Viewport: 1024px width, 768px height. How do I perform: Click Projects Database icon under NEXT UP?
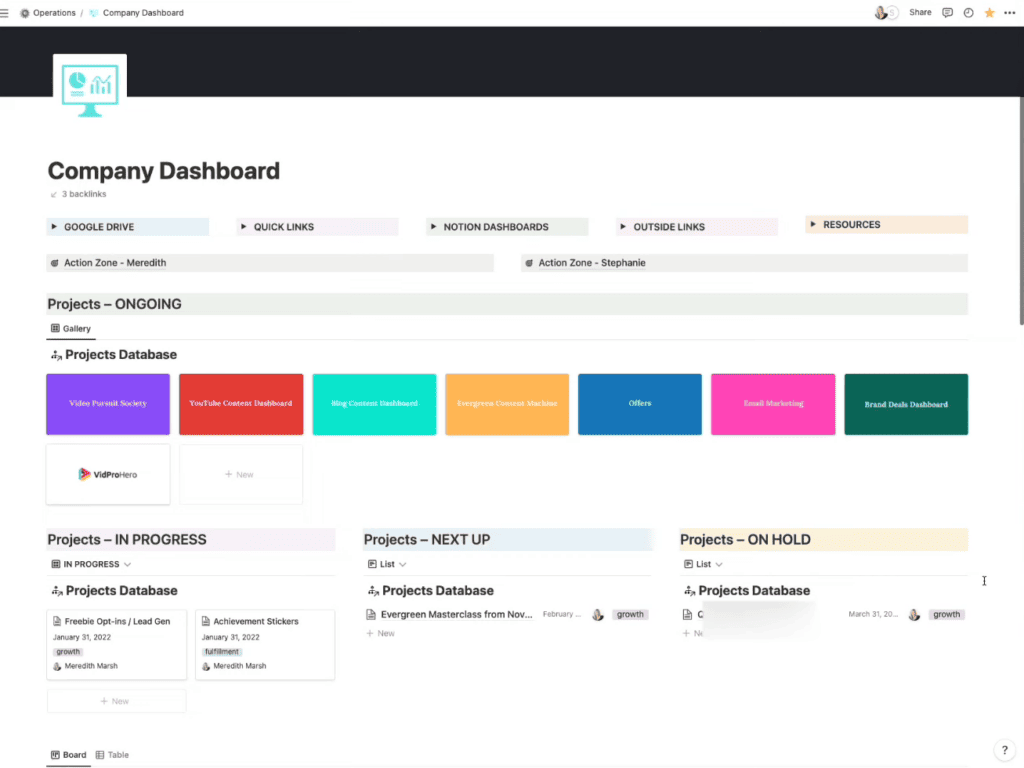point(374,591)
